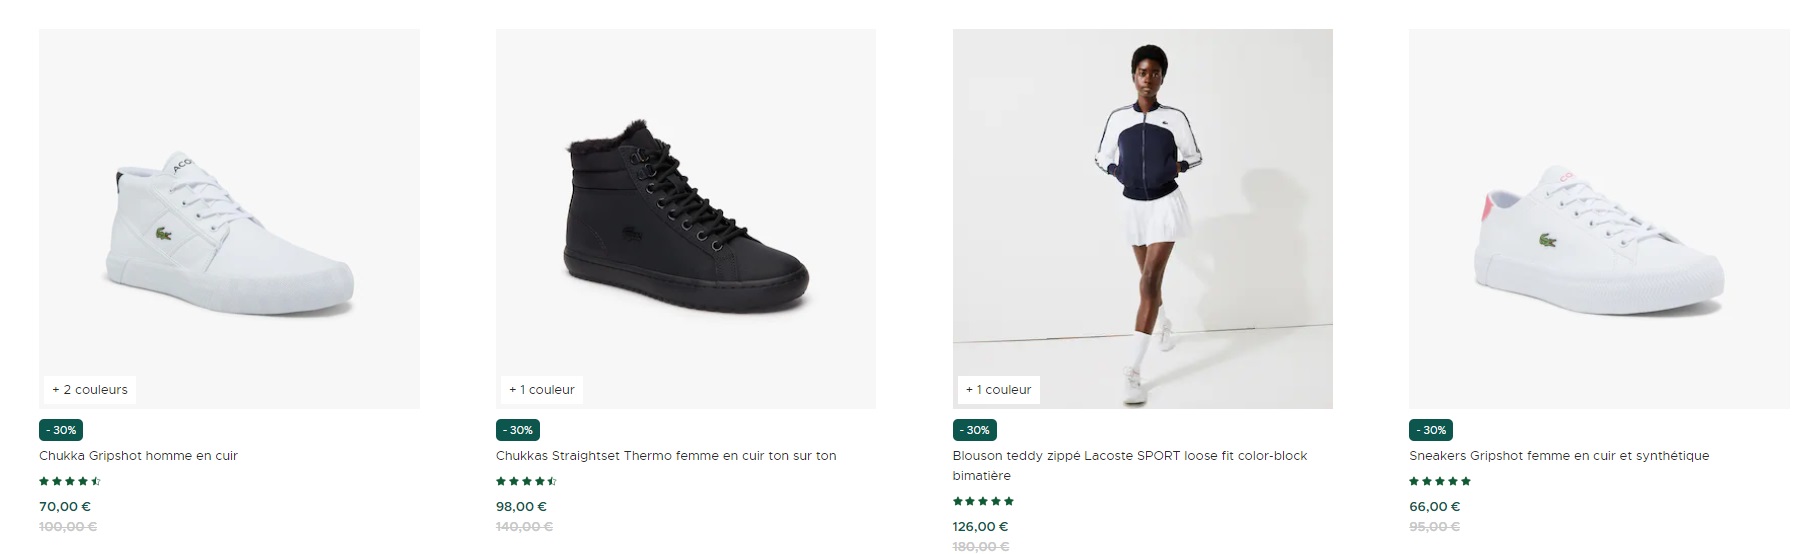This screenshot has width=1809, height=554.
Task: Click star rating under Blouson teddy zippé
Action: point(983,501)
